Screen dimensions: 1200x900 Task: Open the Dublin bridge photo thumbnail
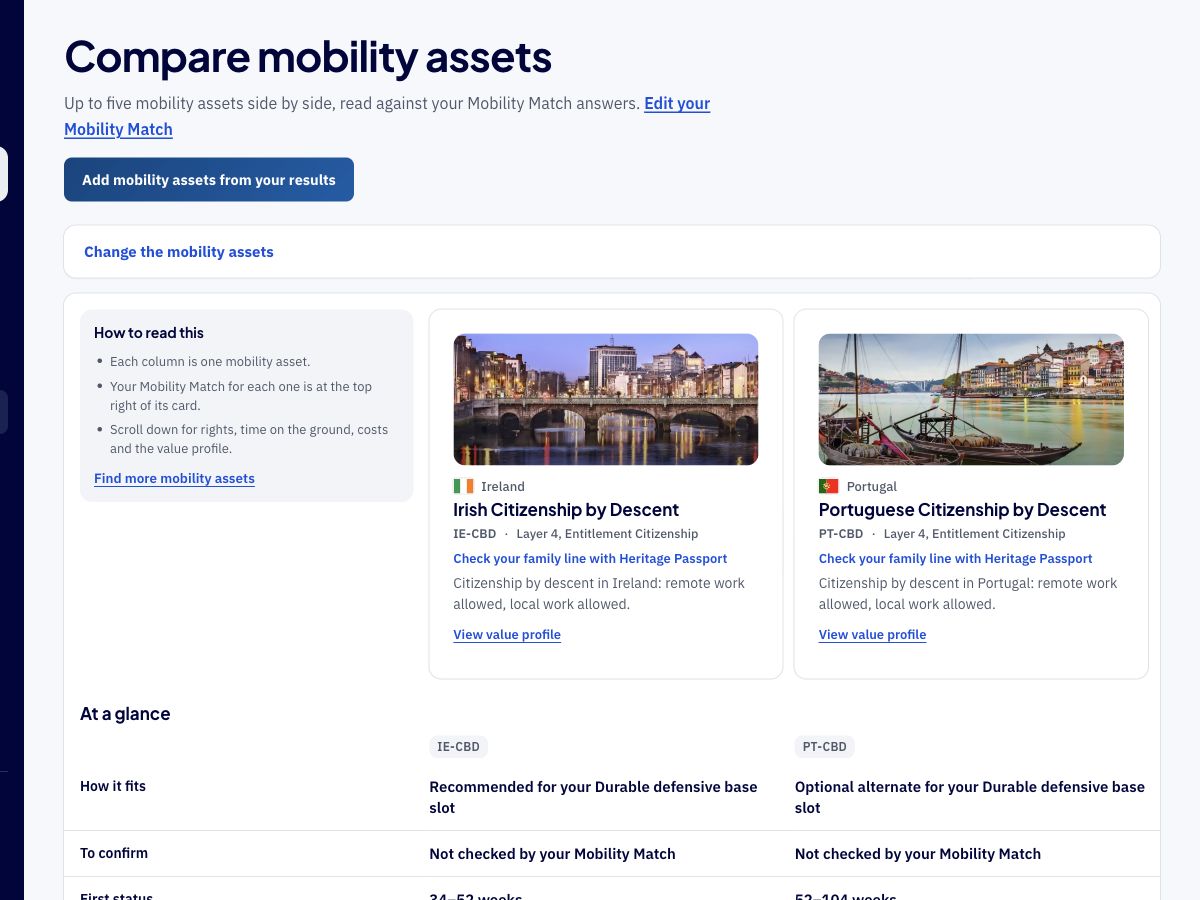606,399
